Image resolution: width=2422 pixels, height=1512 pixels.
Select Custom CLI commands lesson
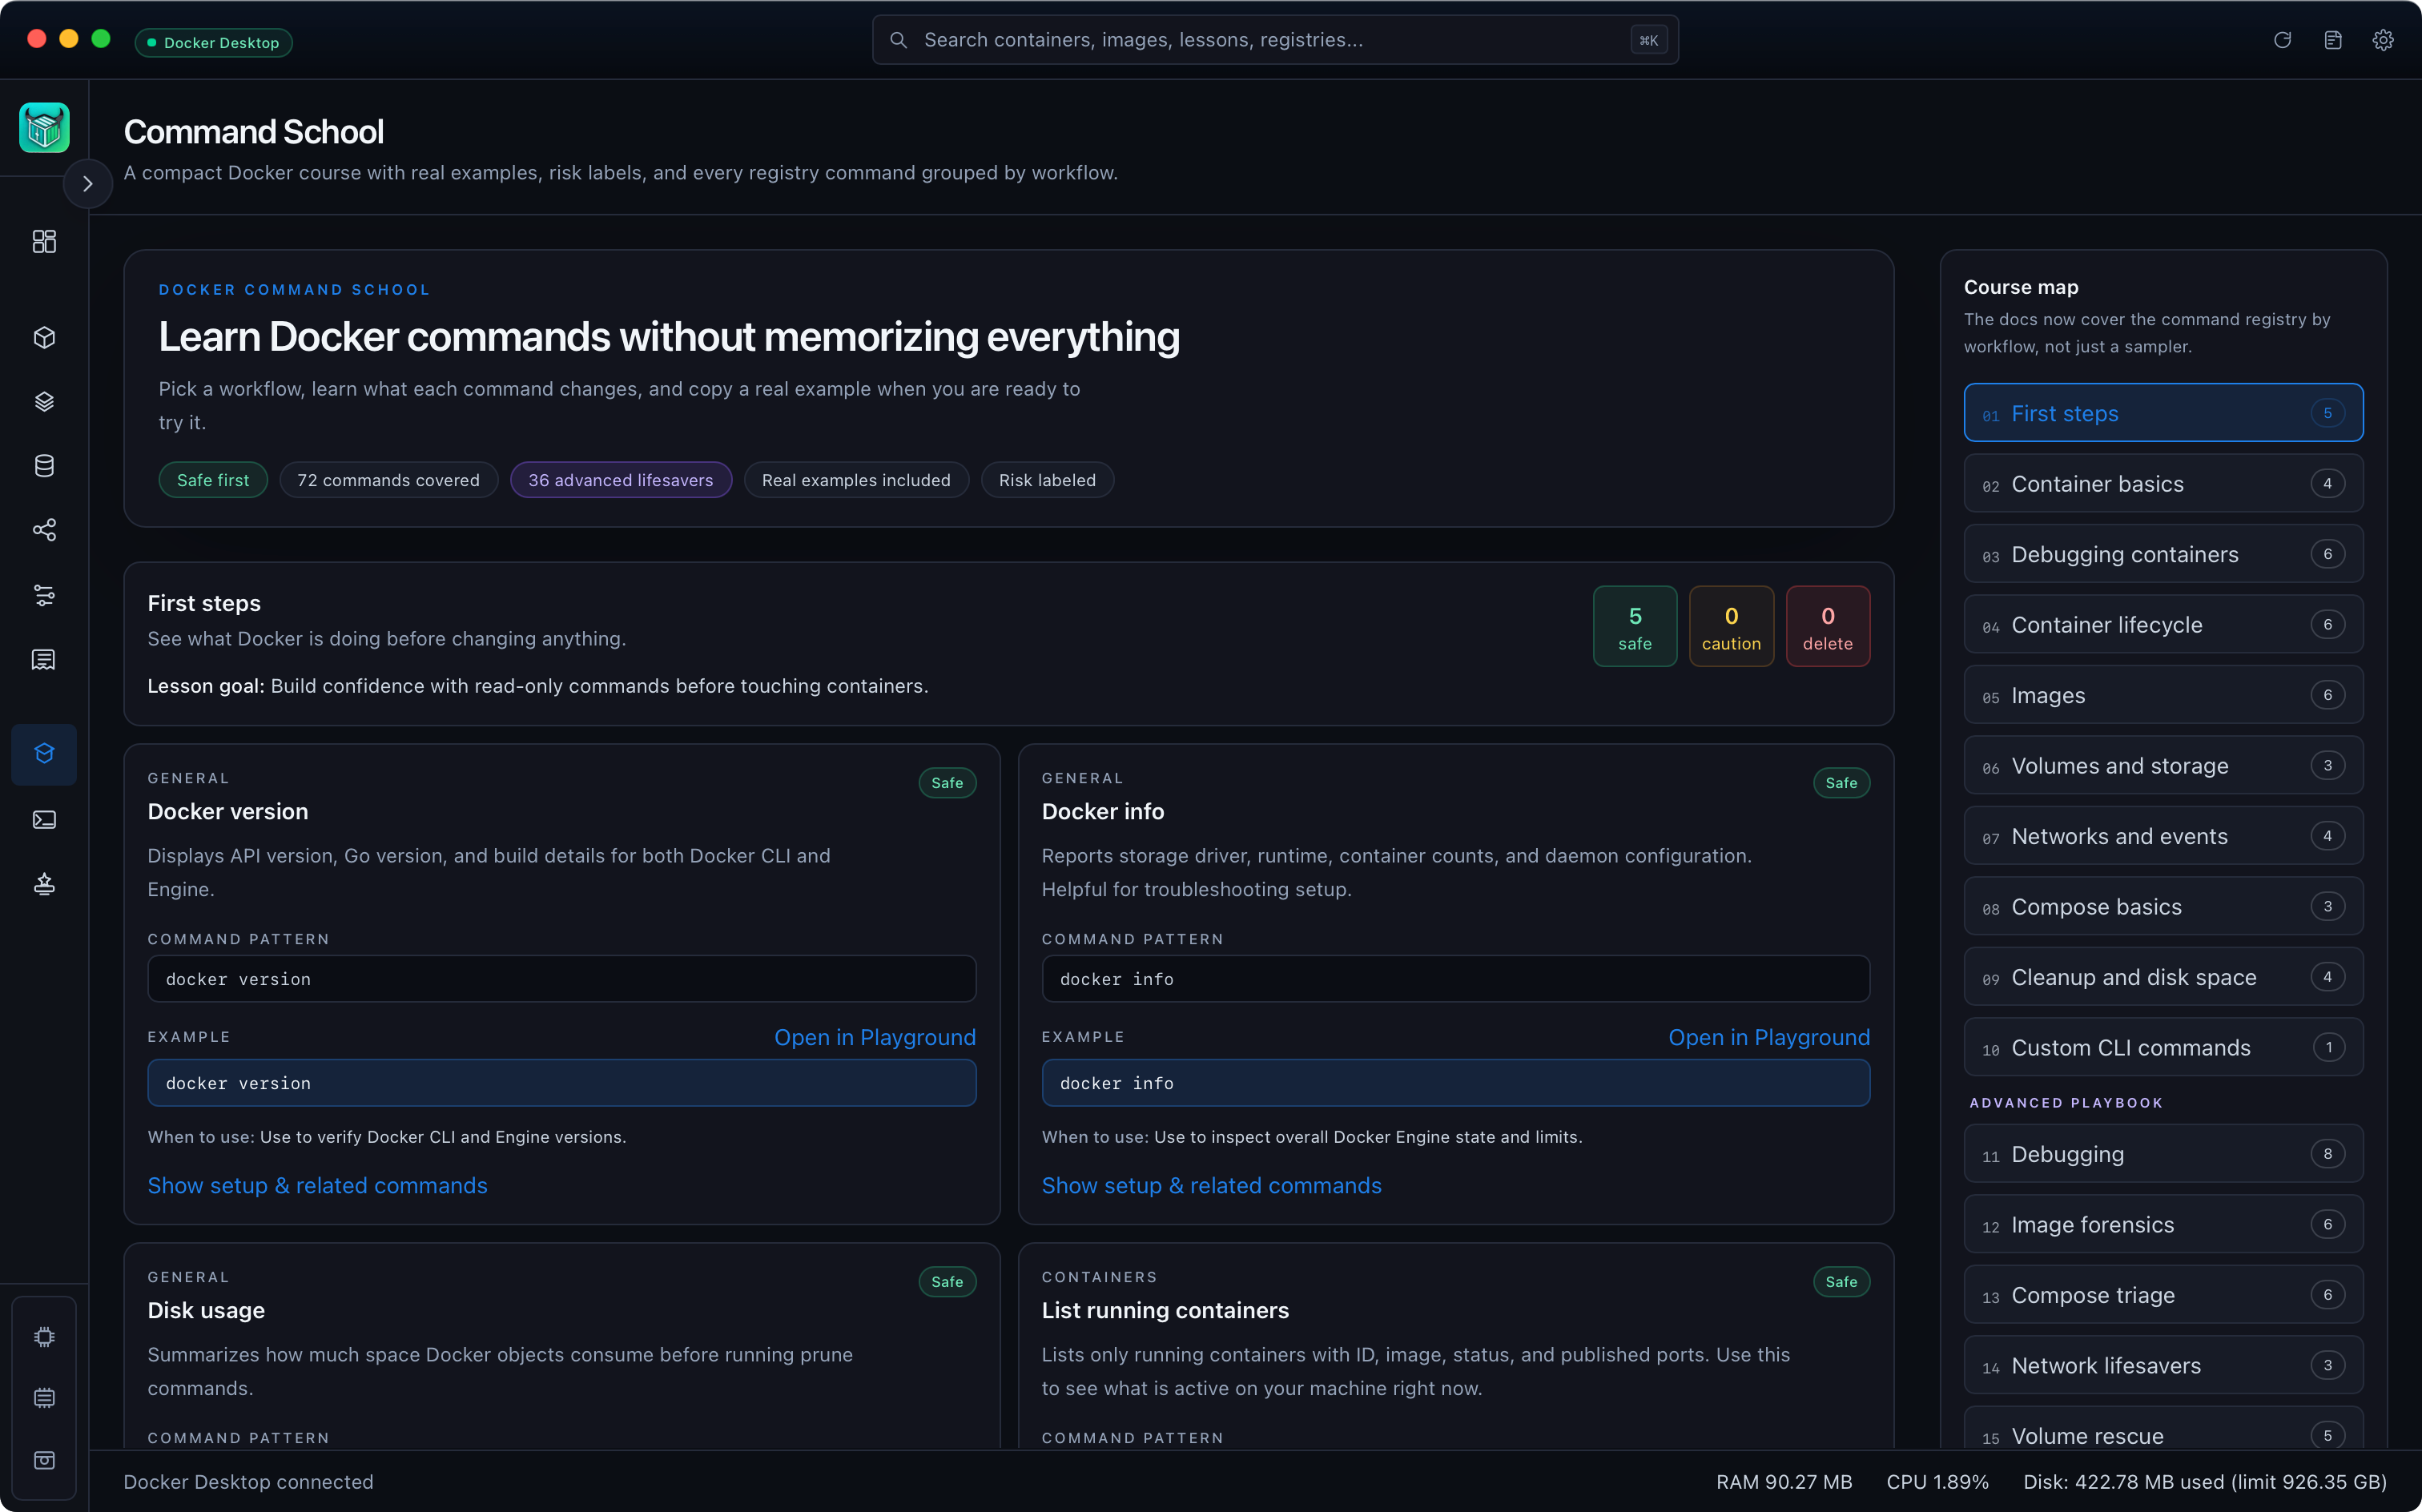(2163, 1048)
